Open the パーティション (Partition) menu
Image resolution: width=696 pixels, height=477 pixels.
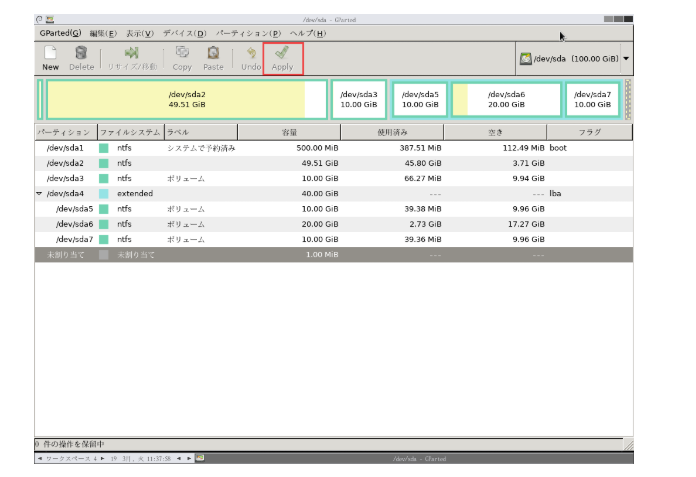pos(248,33)
